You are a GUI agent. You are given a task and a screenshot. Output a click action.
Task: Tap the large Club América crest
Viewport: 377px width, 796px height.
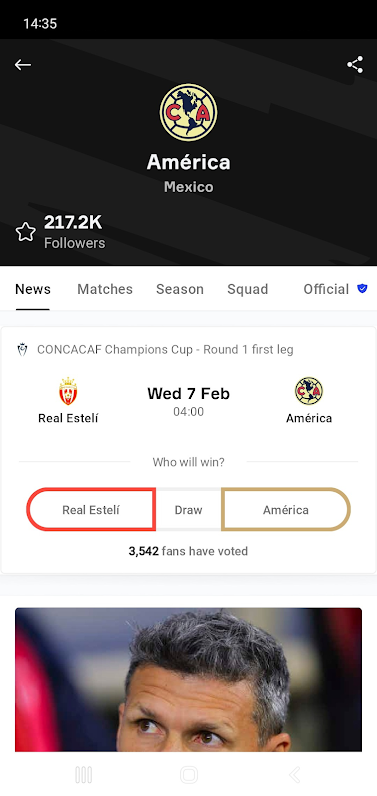pos(188,113)
